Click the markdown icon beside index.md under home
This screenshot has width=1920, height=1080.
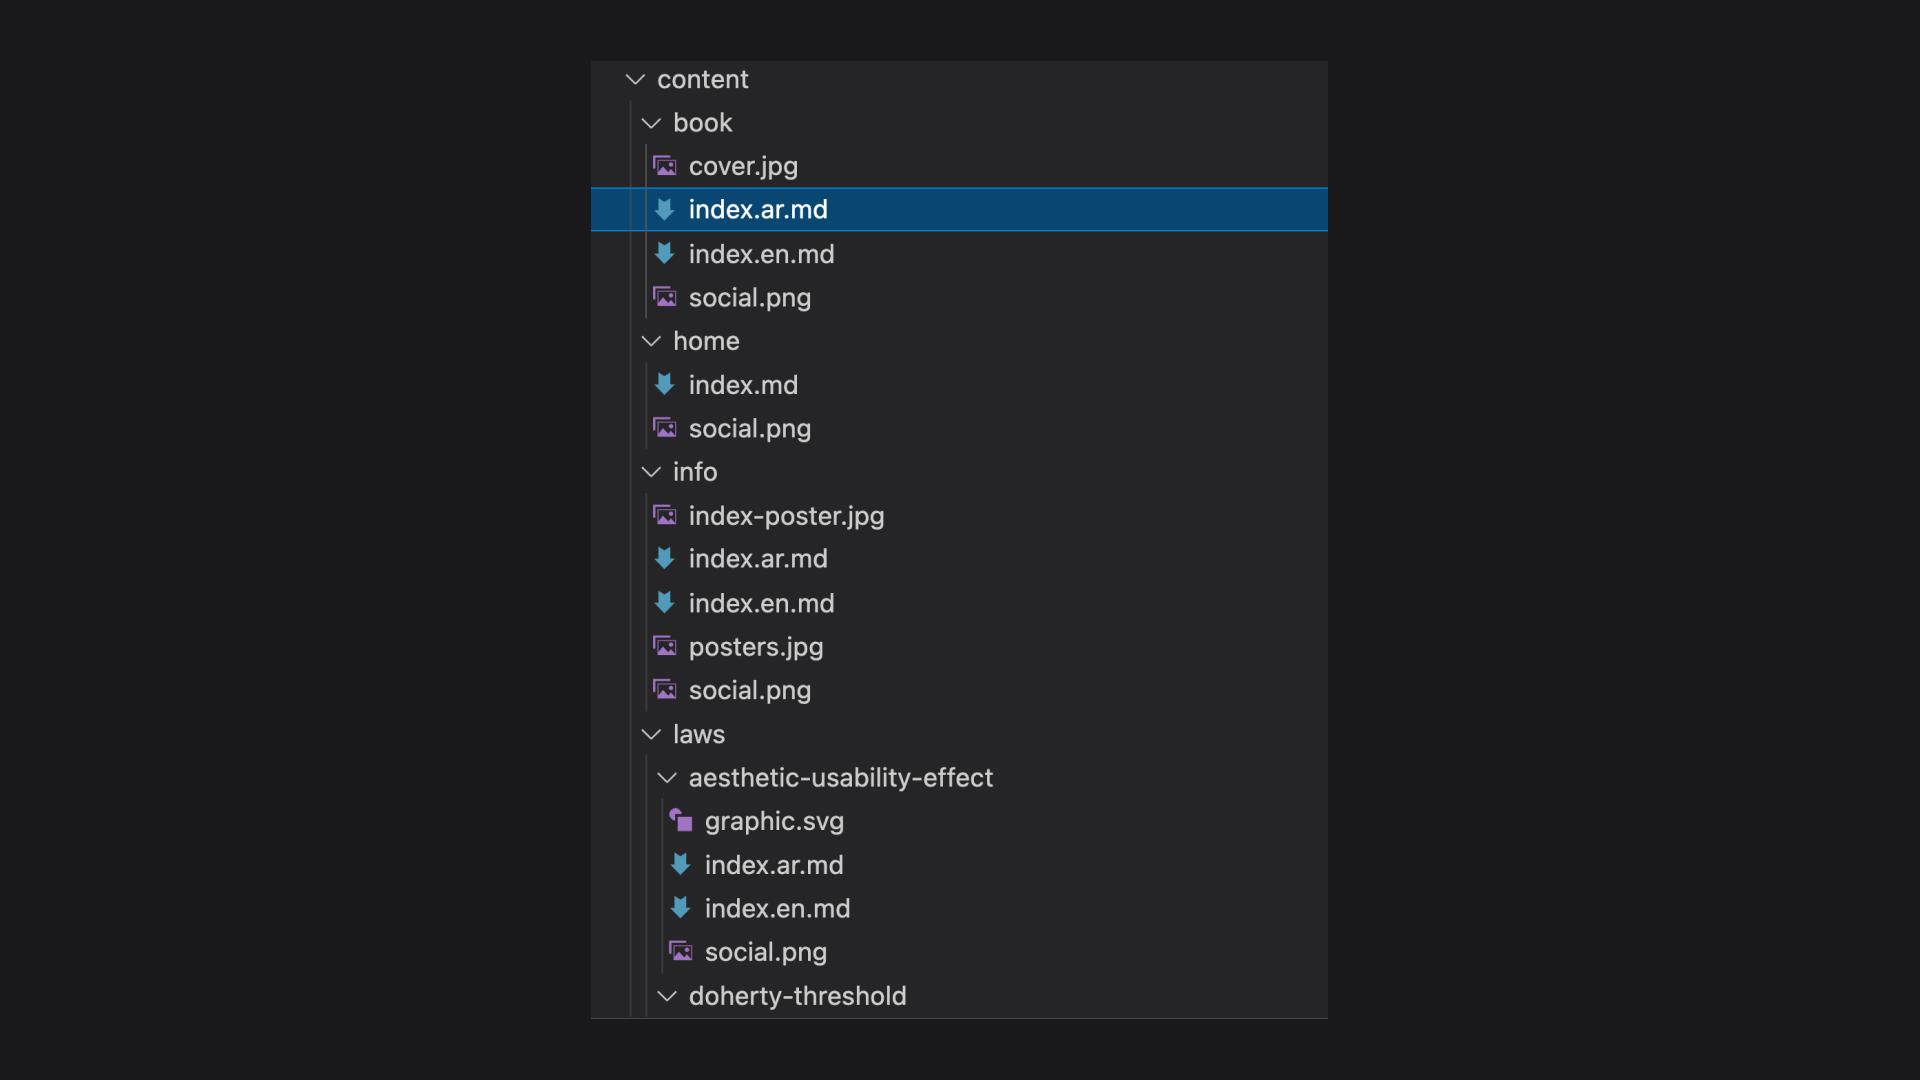[x=665, y=384]
